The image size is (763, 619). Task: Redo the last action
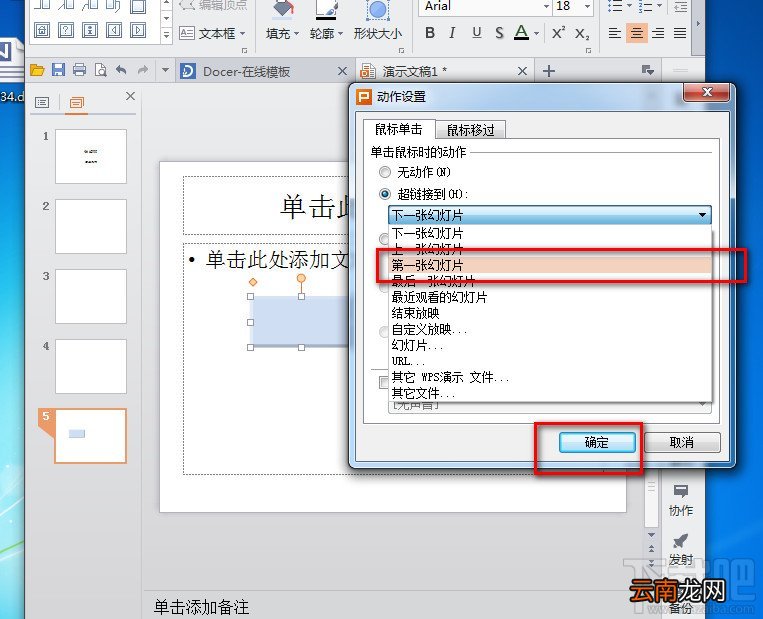coord(142,71)
